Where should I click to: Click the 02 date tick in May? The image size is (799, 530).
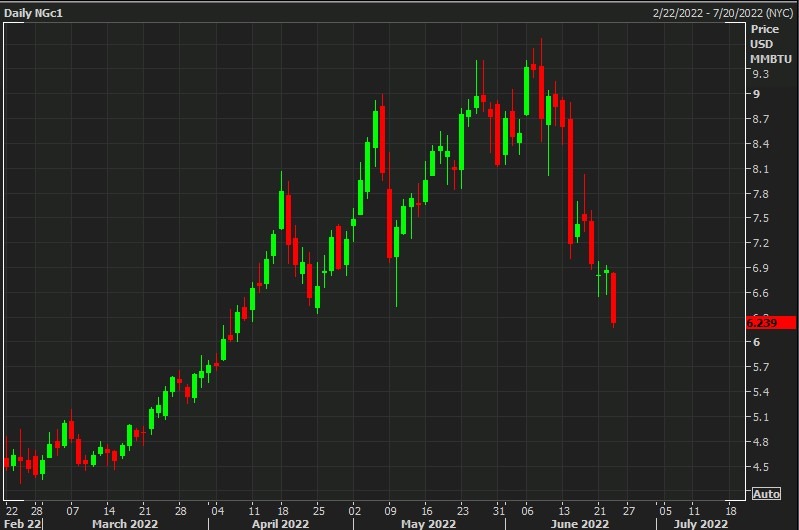pyautogui.click(x=355, y=511)
